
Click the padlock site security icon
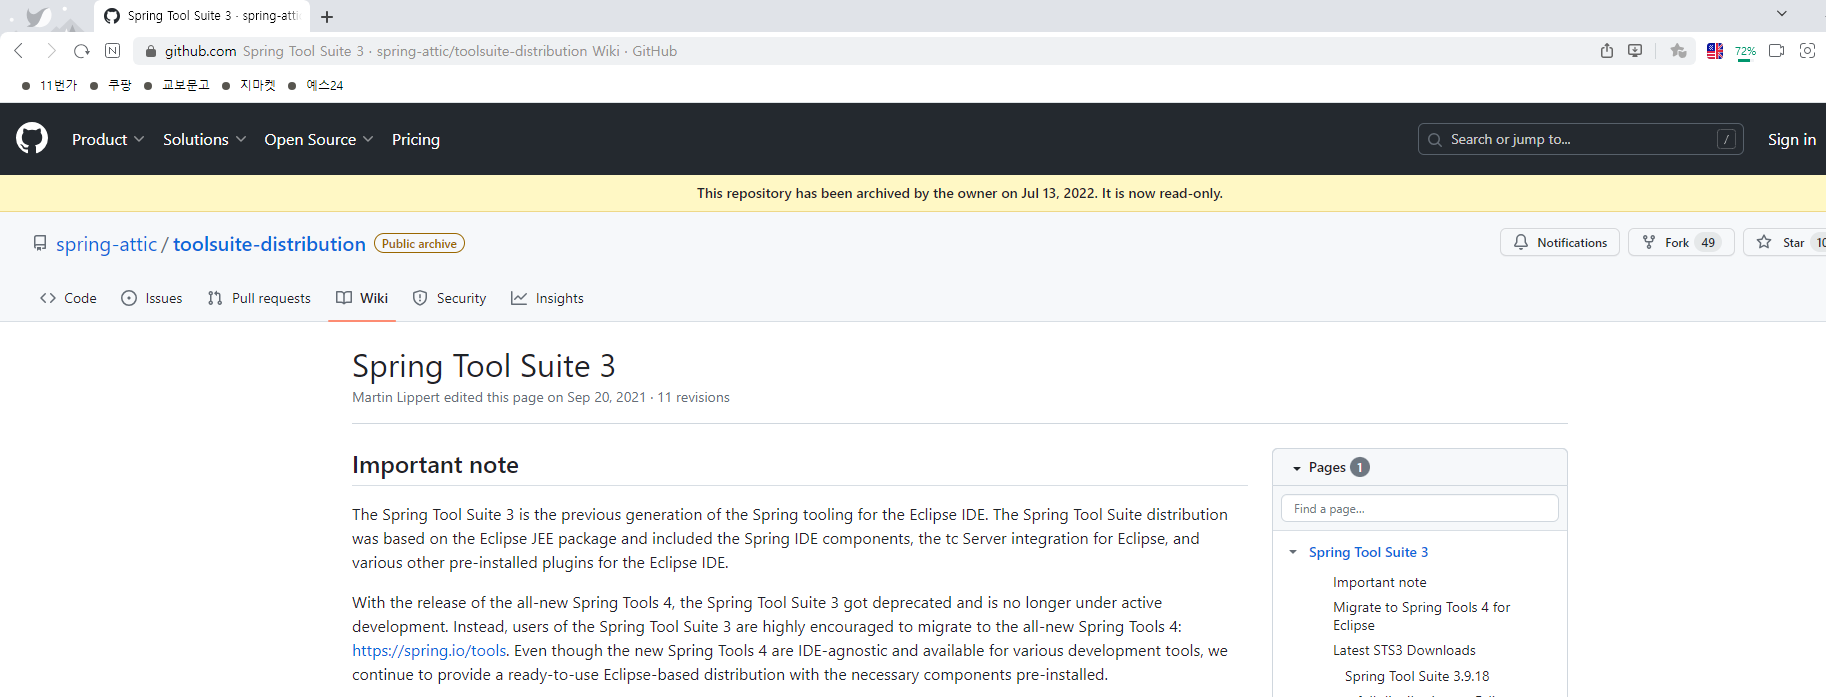151,51
